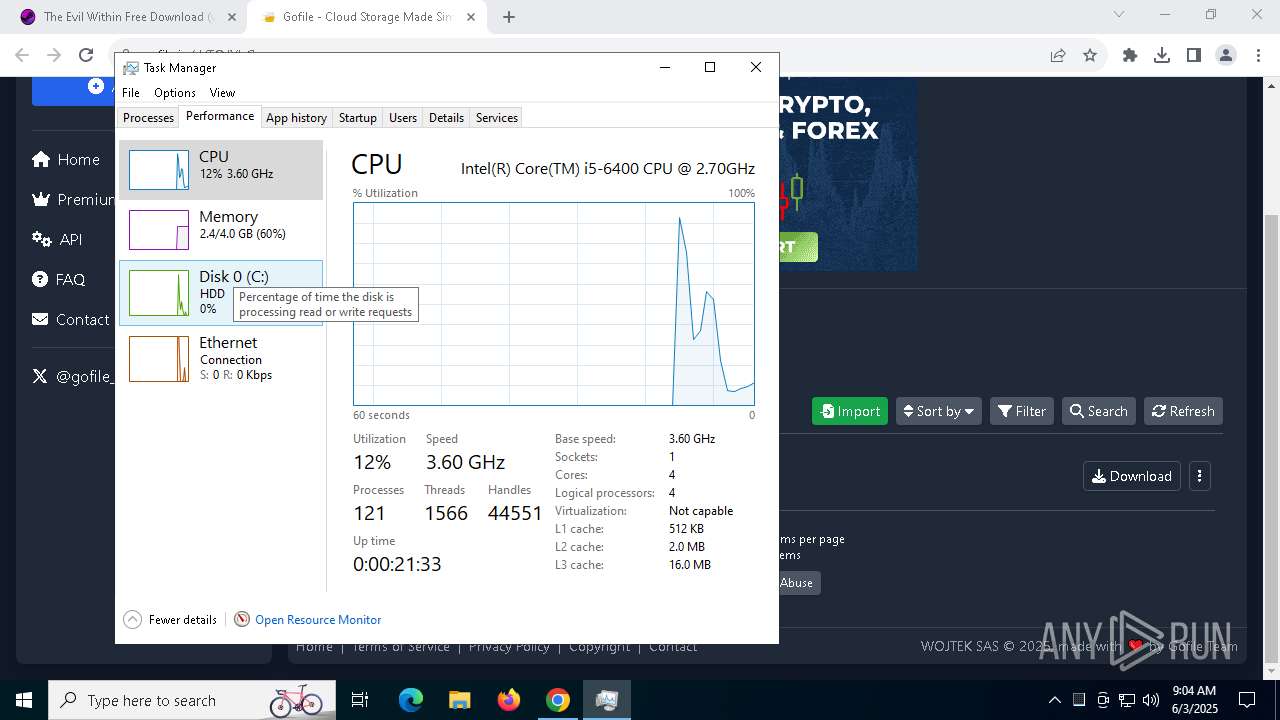Open the volume tray icon
The image size is (1280, 720).
tap(1151, 700)
